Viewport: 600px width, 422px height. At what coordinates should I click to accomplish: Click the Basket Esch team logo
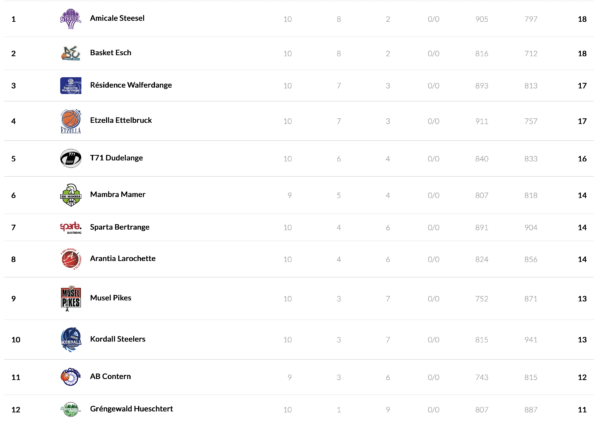[70, 53]
